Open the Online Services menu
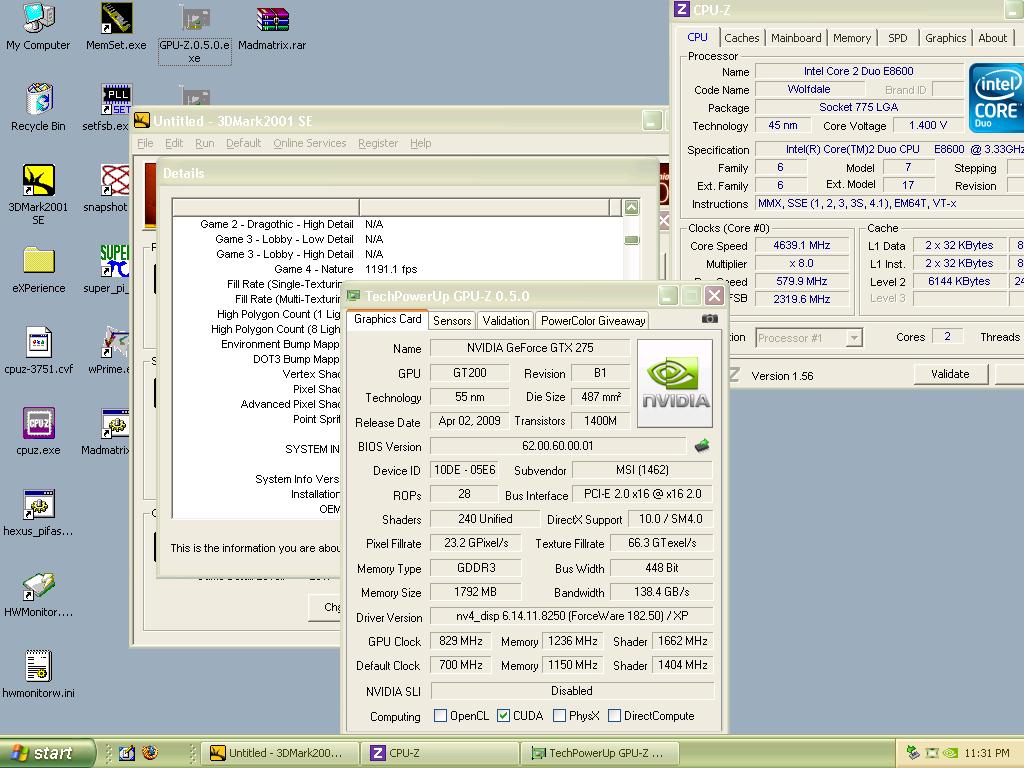 pyautogui.click(x=309, y=143)
